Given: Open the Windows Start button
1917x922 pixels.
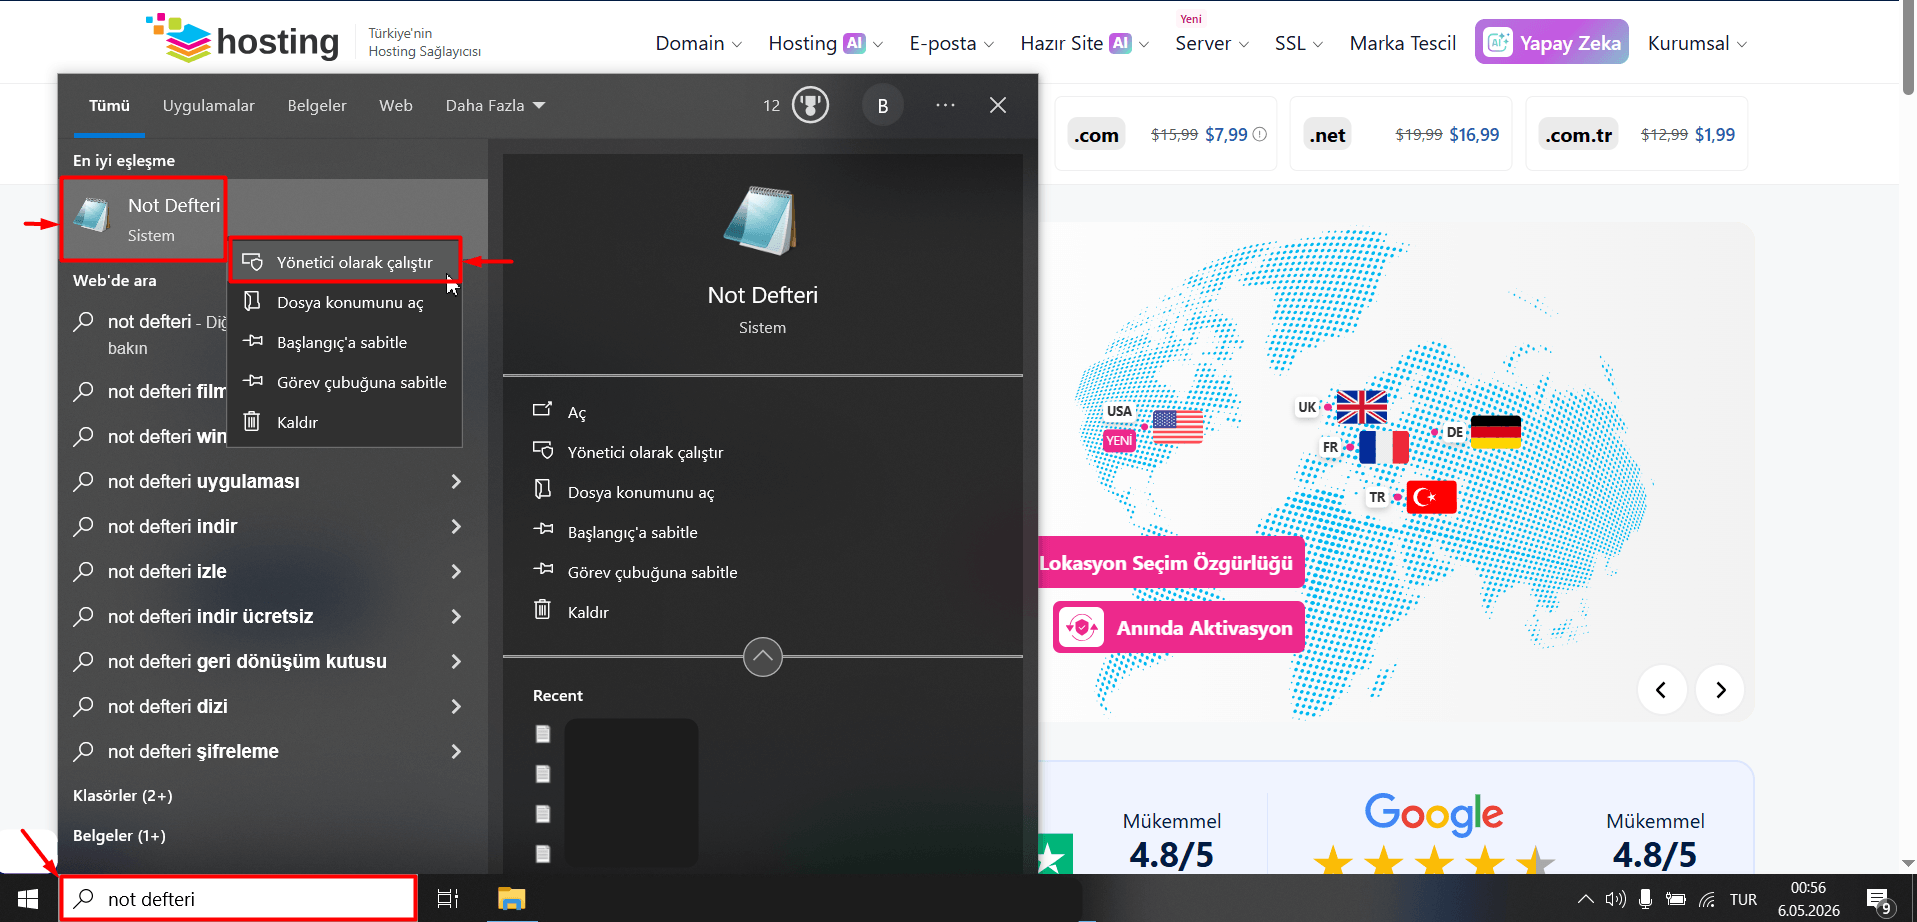Looking at the screenshot, I should (28, 899).
